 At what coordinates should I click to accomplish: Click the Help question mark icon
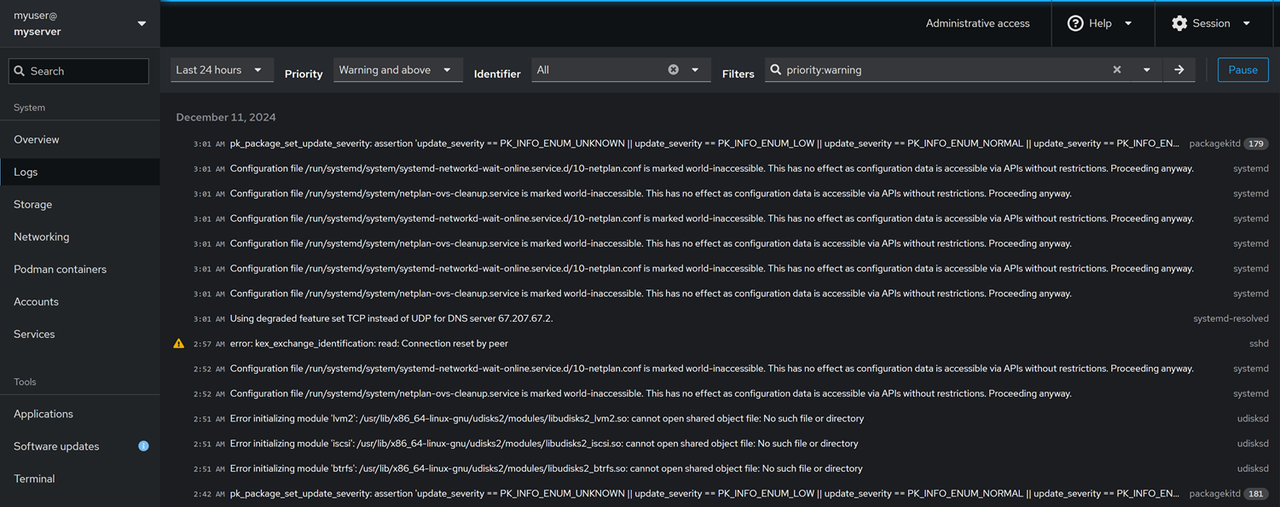tap(1076, 23)
